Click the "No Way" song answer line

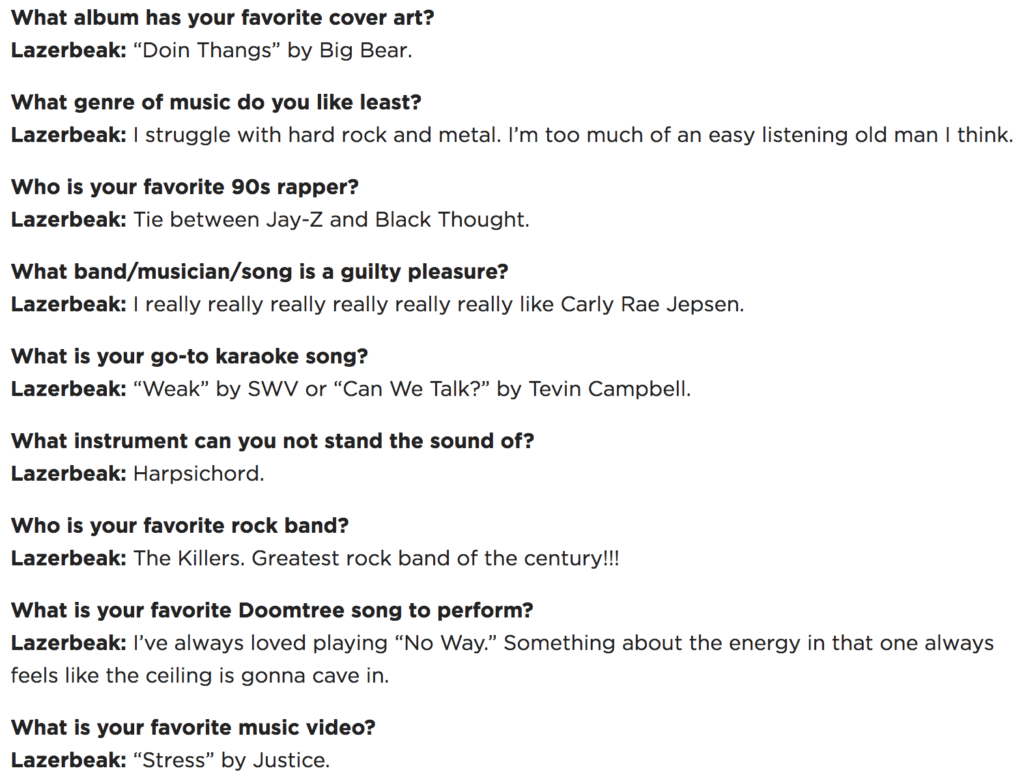click(502, 643)
